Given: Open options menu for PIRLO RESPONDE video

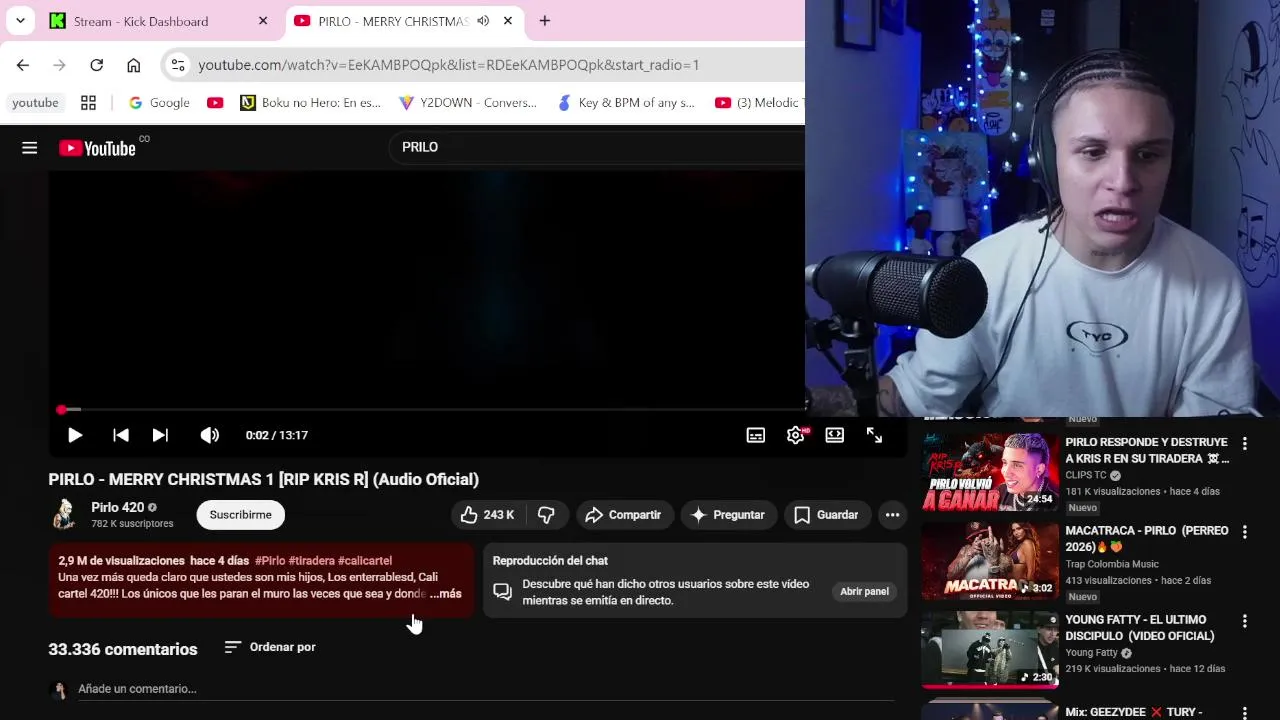Looking at the screenshot, I should [x=1245, y=443].
